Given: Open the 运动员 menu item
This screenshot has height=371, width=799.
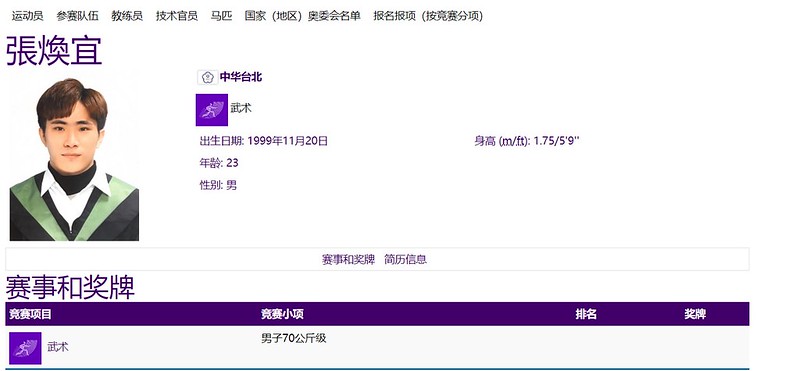Looking at the screenshot, I should point(28,16).
